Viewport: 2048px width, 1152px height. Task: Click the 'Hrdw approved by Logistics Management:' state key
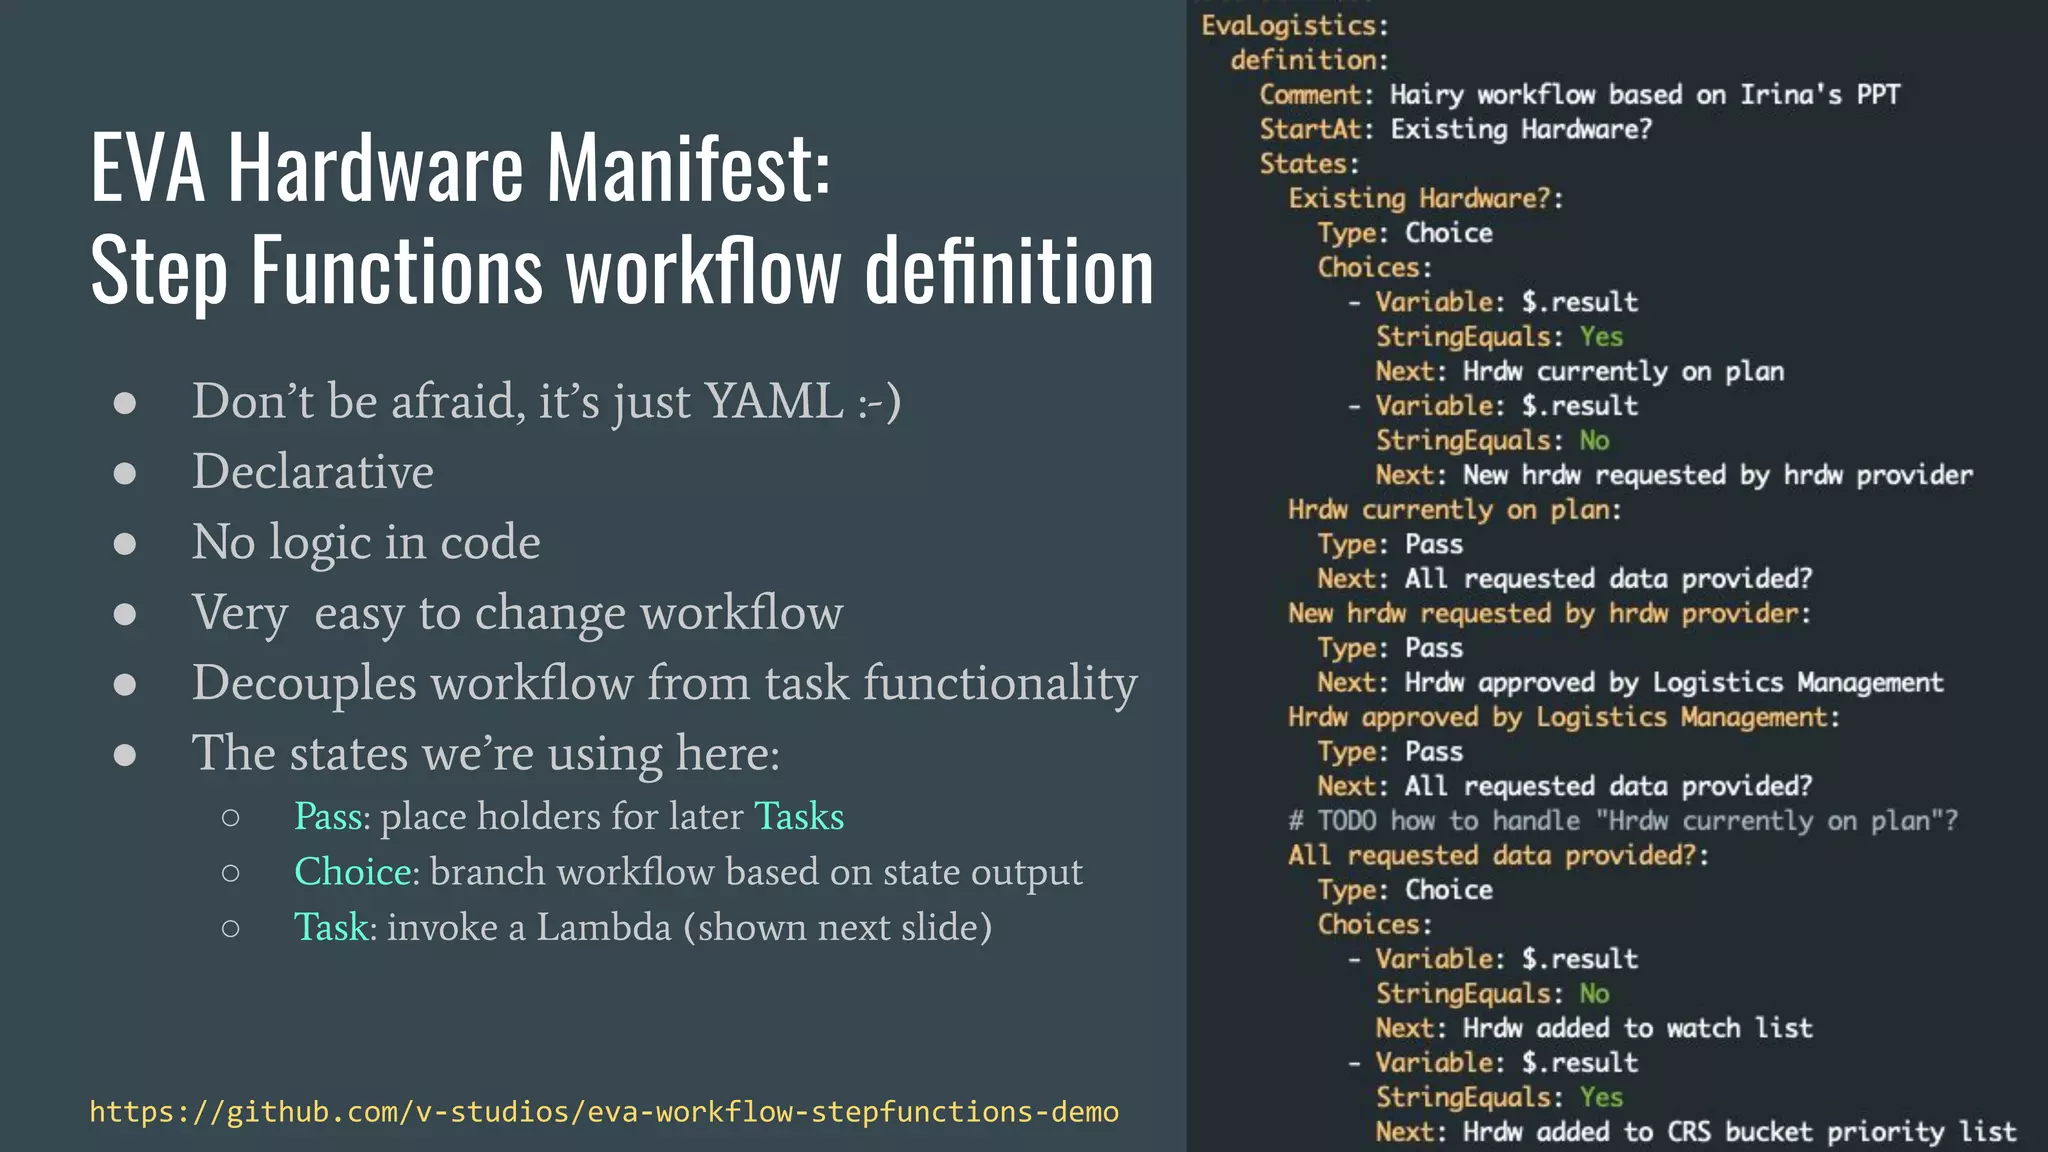tap(1564, 717)
